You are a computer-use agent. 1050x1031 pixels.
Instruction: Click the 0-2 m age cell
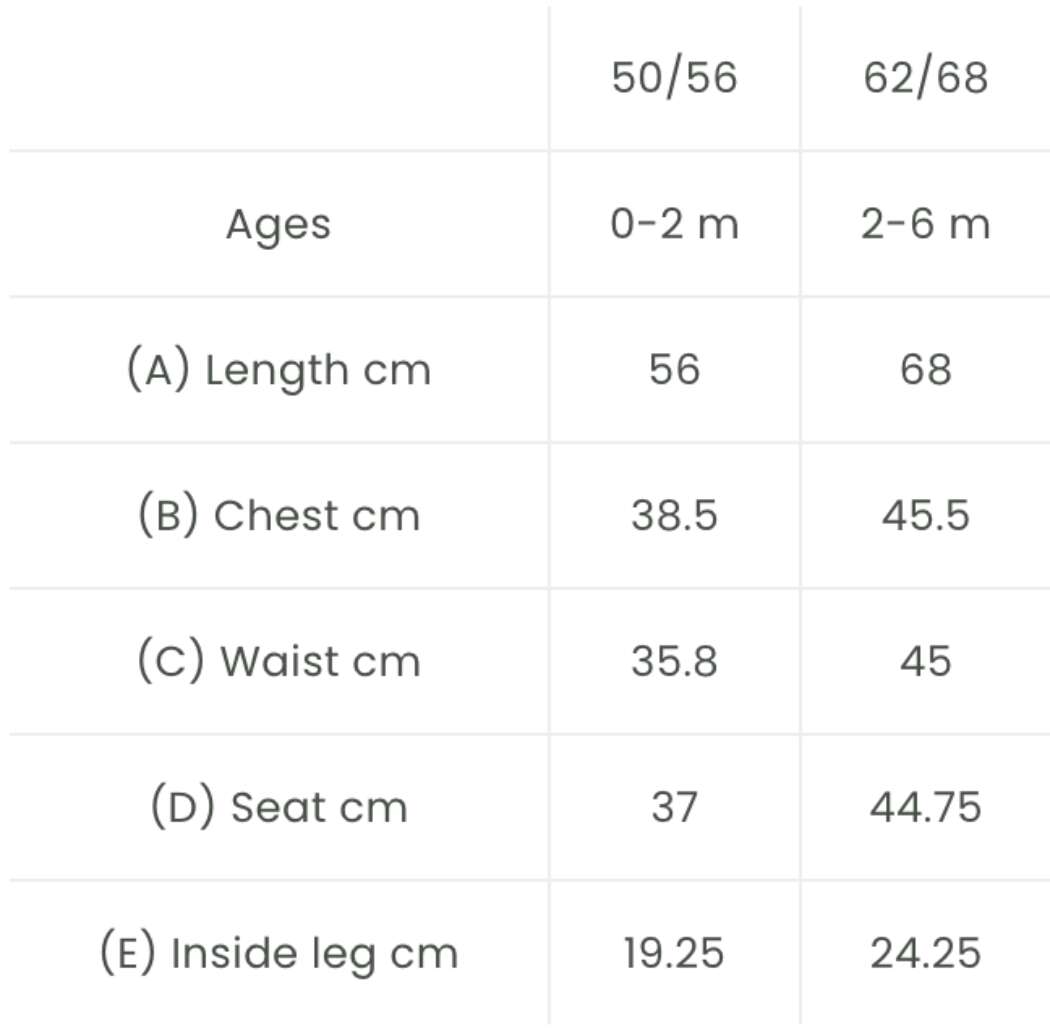click(674, 224)
